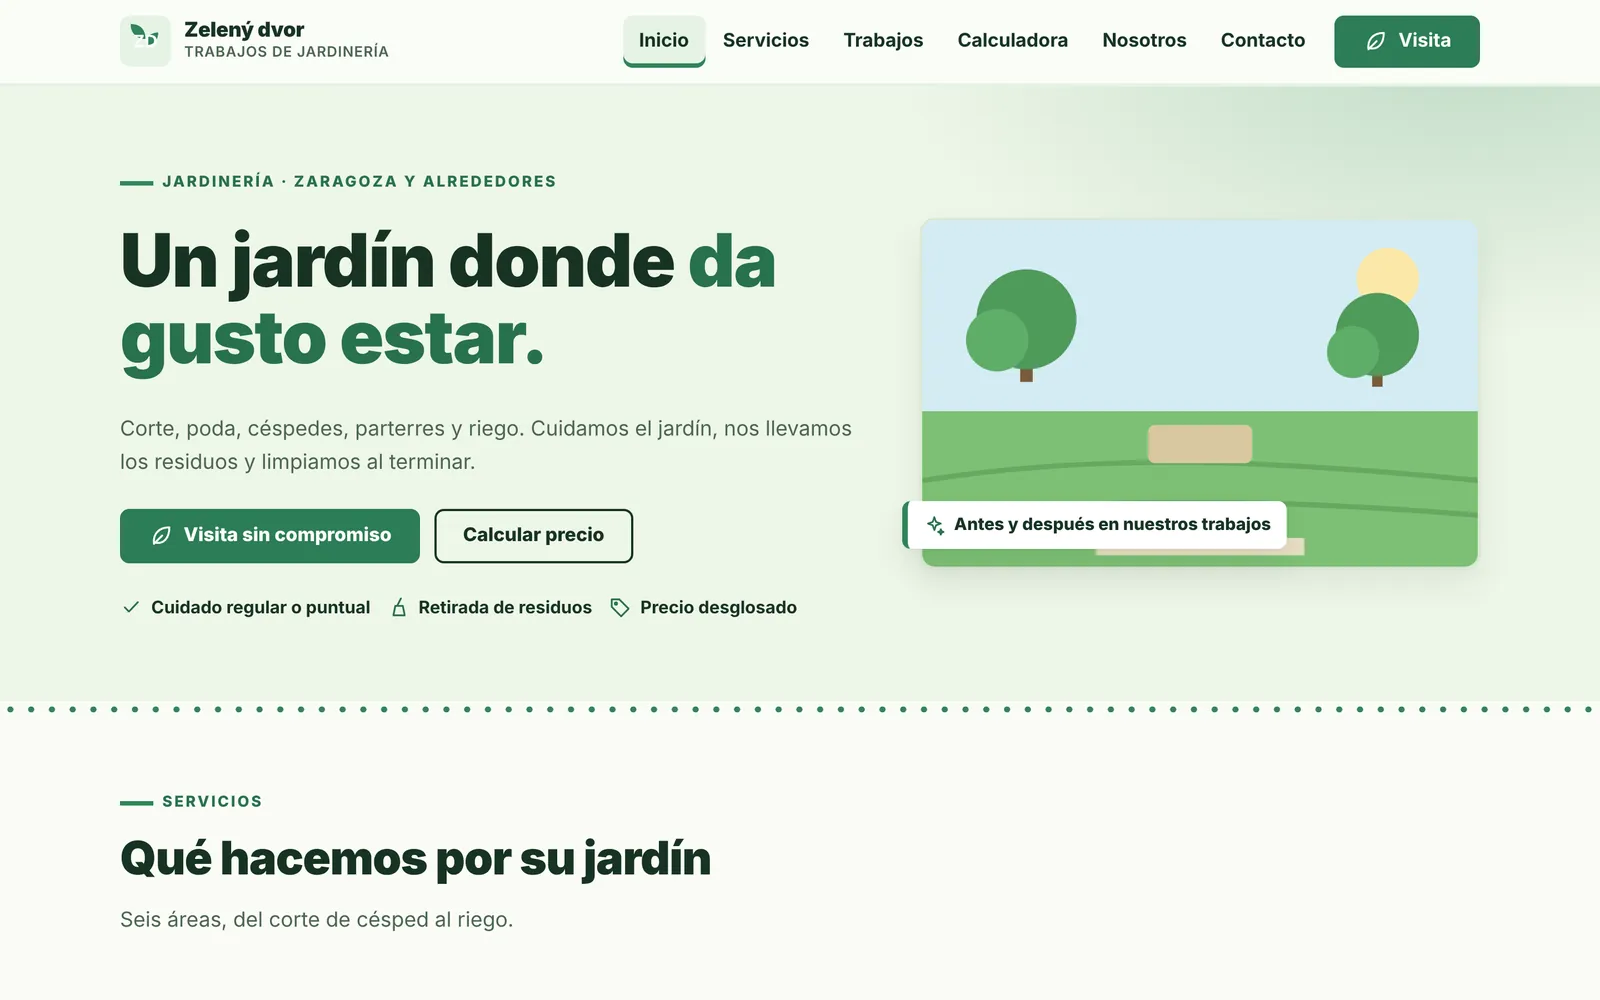Click the waste bag icon by Retirada de residuos
The image size is (1600, 1000).
click(399, 607)
